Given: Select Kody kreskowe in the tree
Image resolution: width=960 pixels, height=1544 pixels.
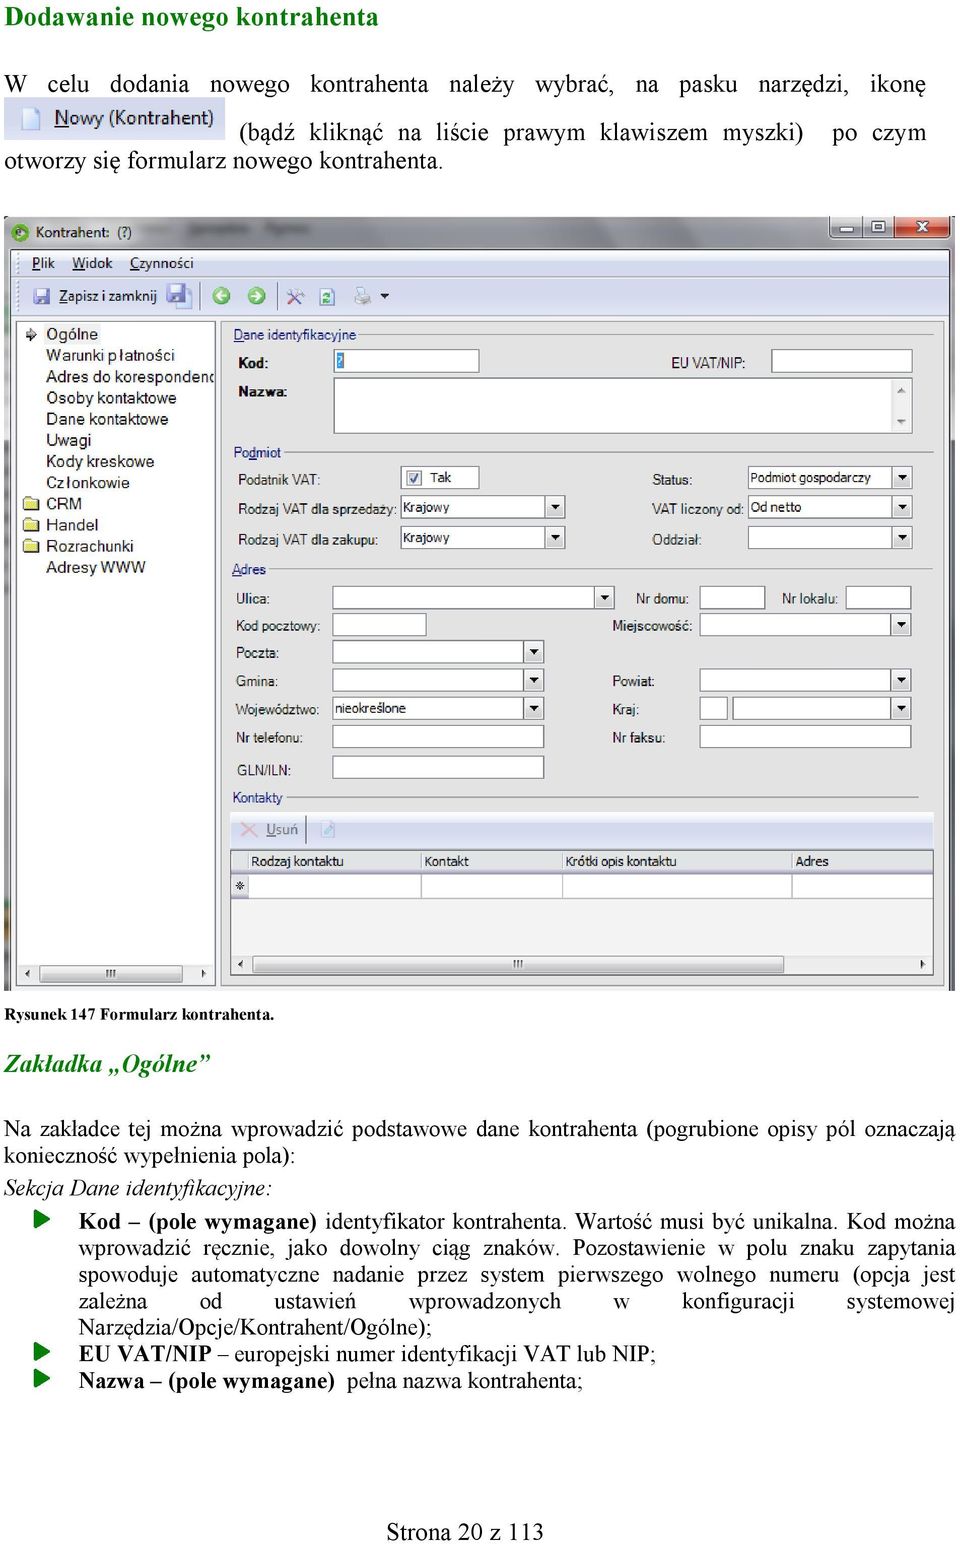Looking at the screenshot, I should 100,461.
